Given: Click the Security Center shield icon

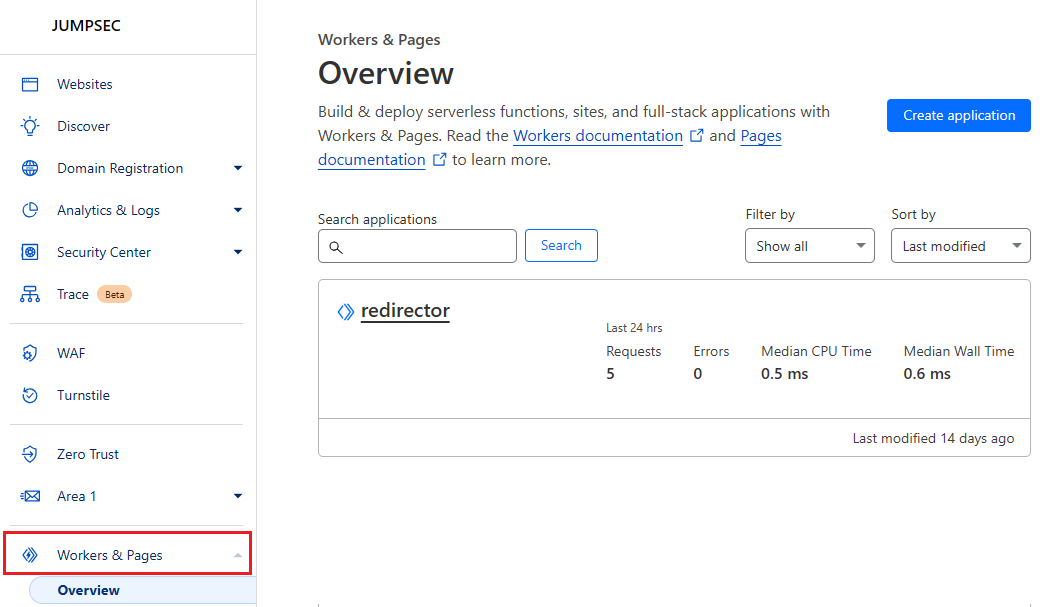Looking at the screenshot, I should [x=30, y=253].
